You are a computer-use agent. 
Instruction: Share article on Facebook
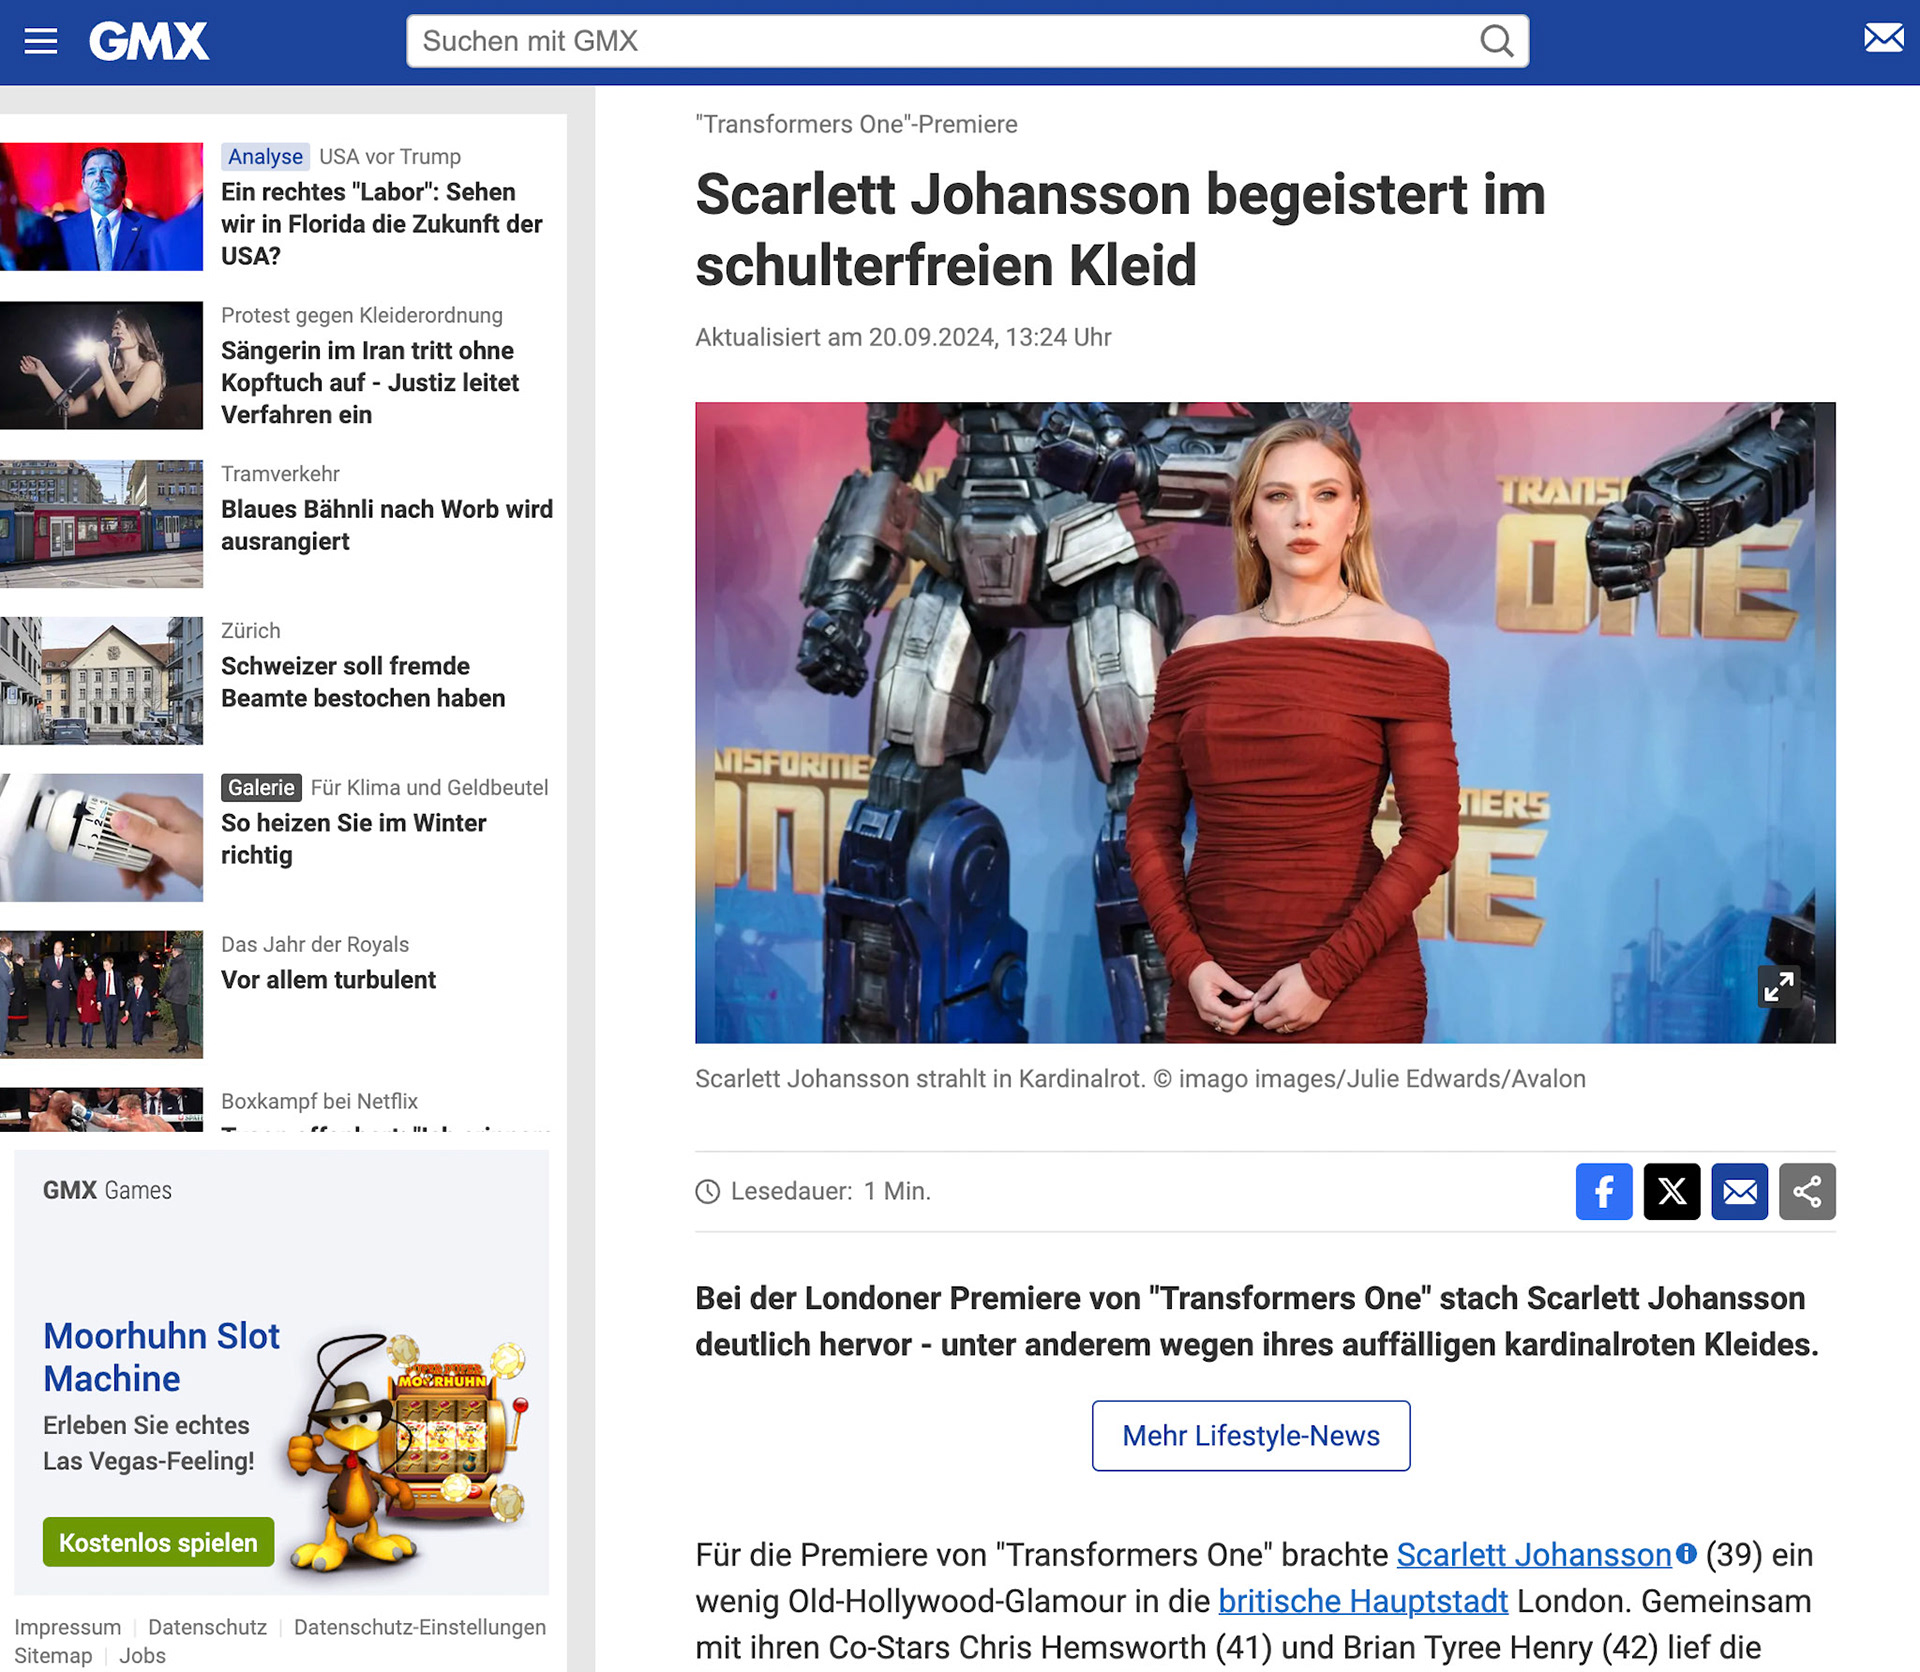1603,1191
